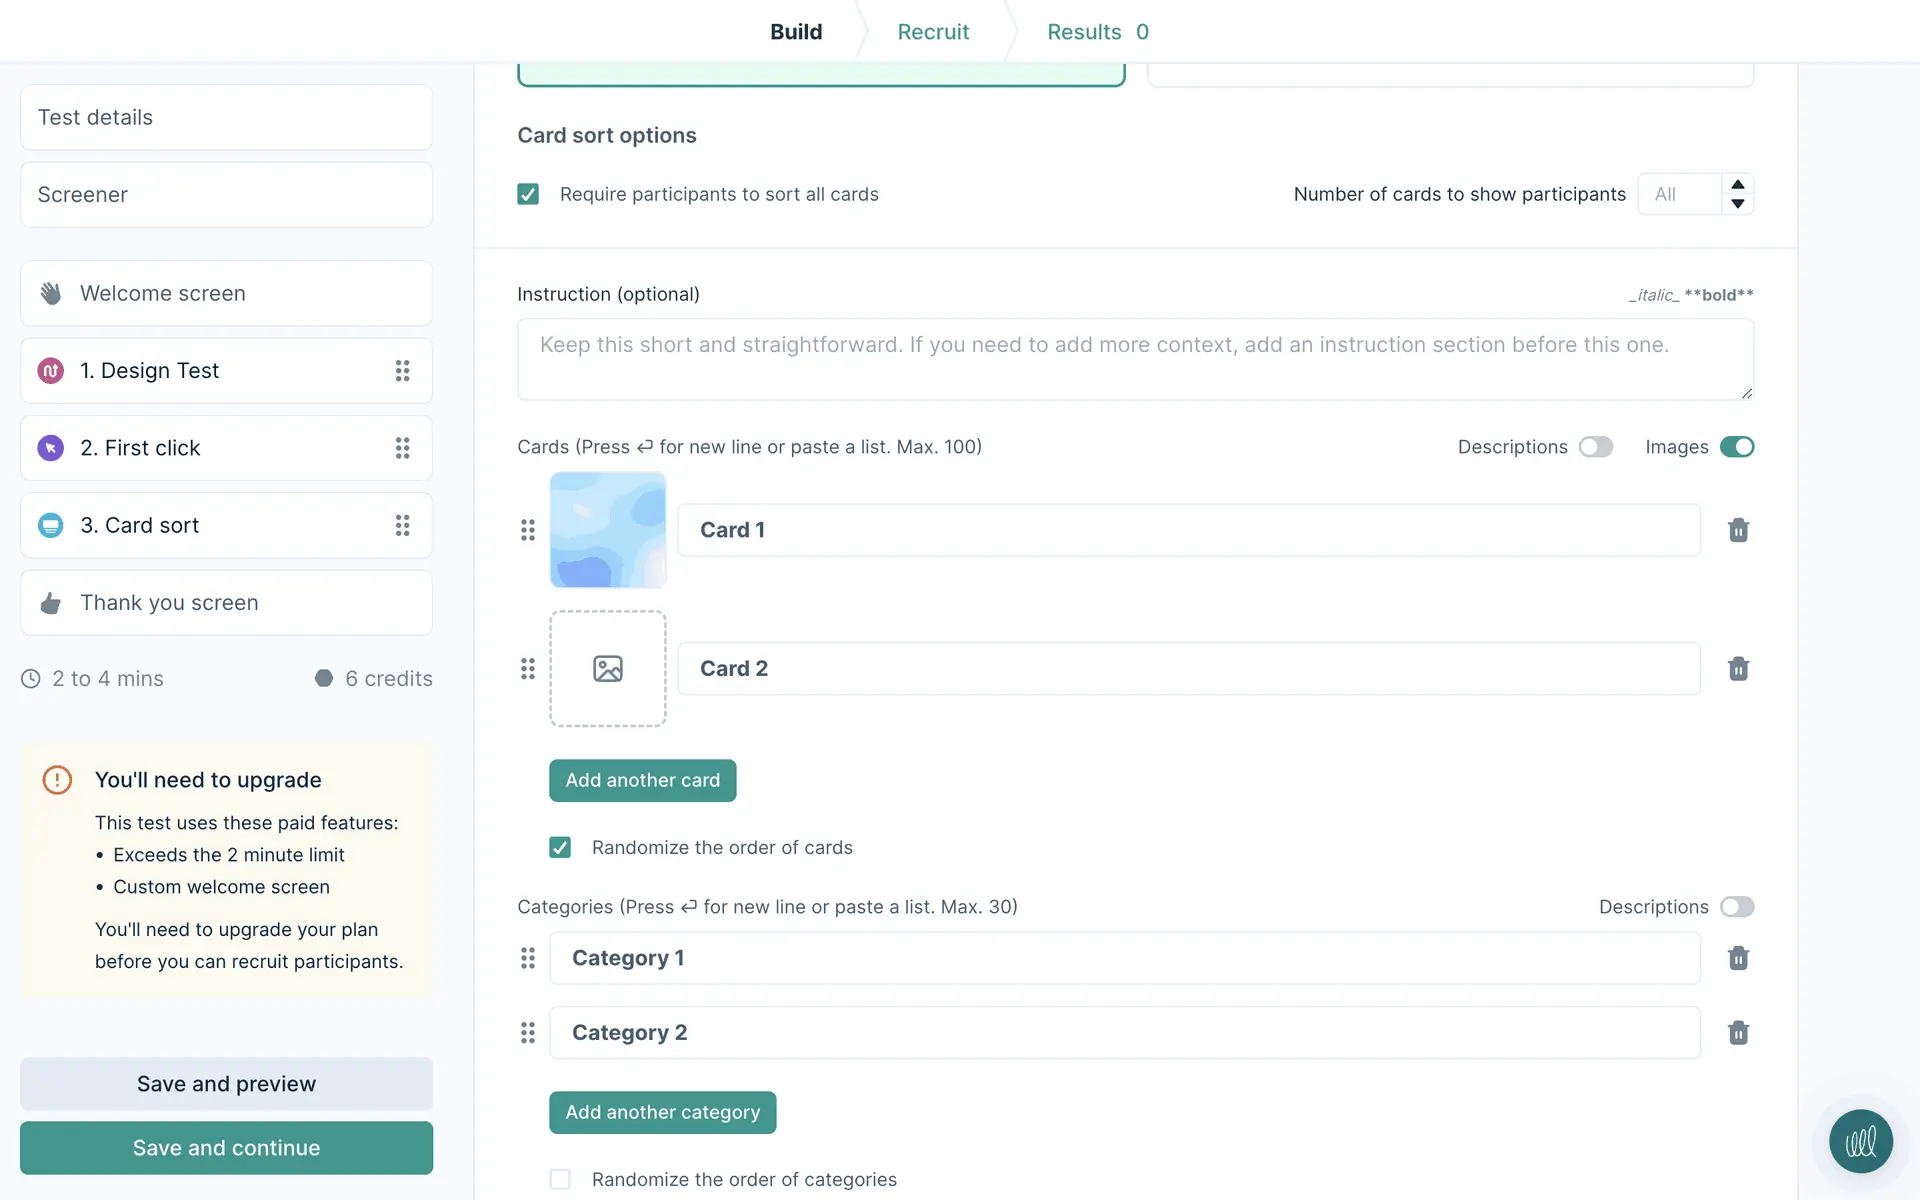Click Add another card button

tap(642, 780)
